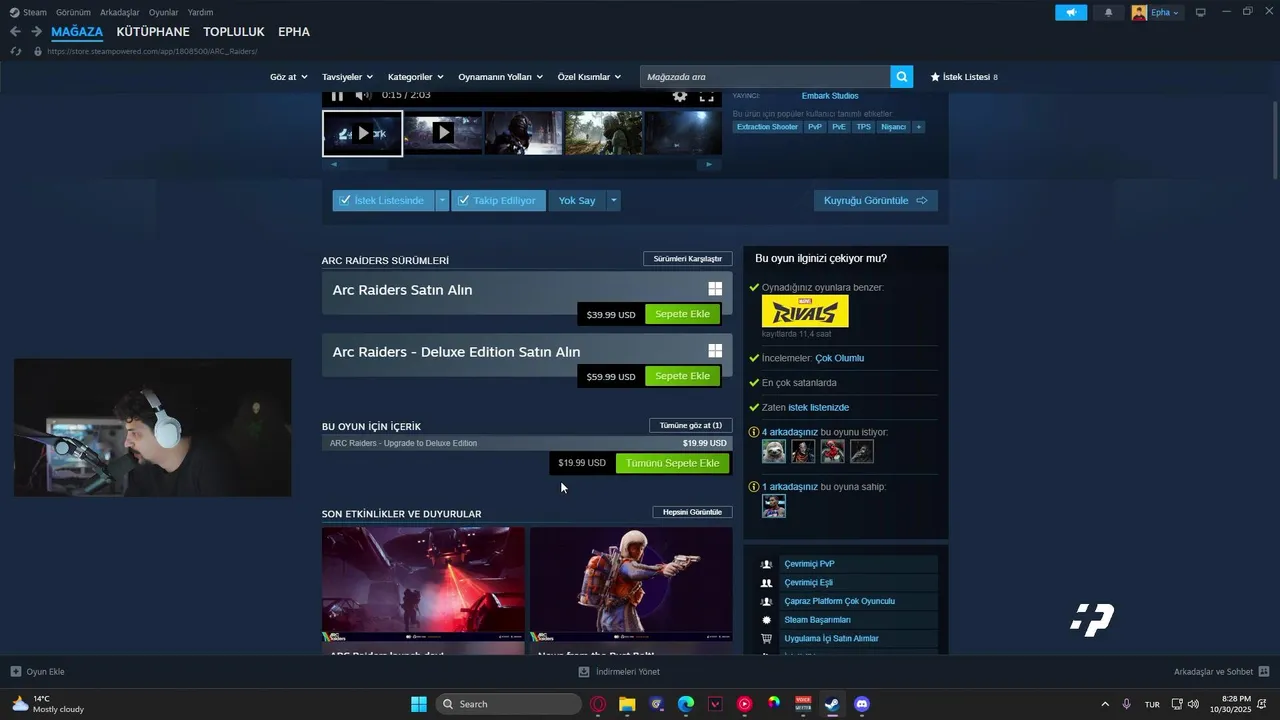Click Oyun Ekle at bottom left

(37, 672)
